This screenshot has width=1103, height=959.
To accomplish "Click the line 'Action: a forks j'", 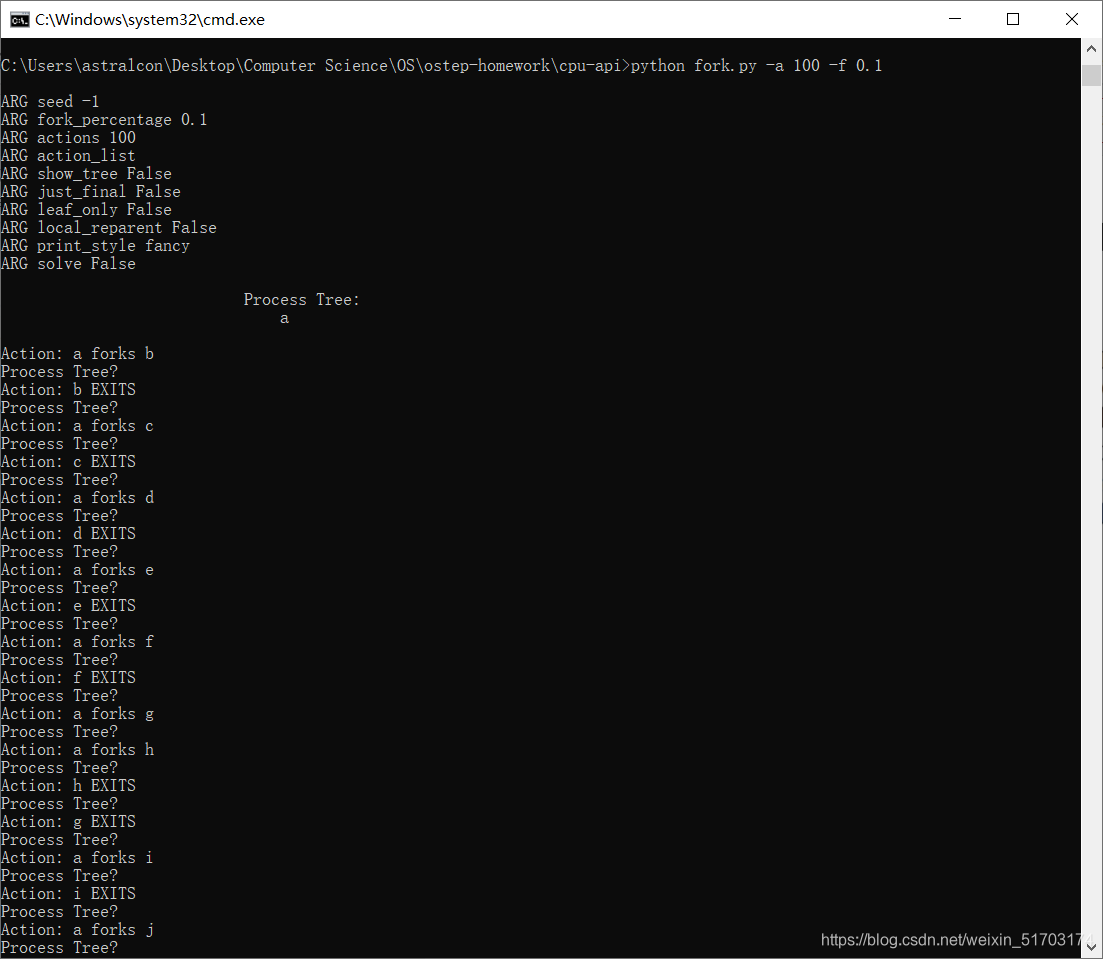I will (x=77, y=929).
